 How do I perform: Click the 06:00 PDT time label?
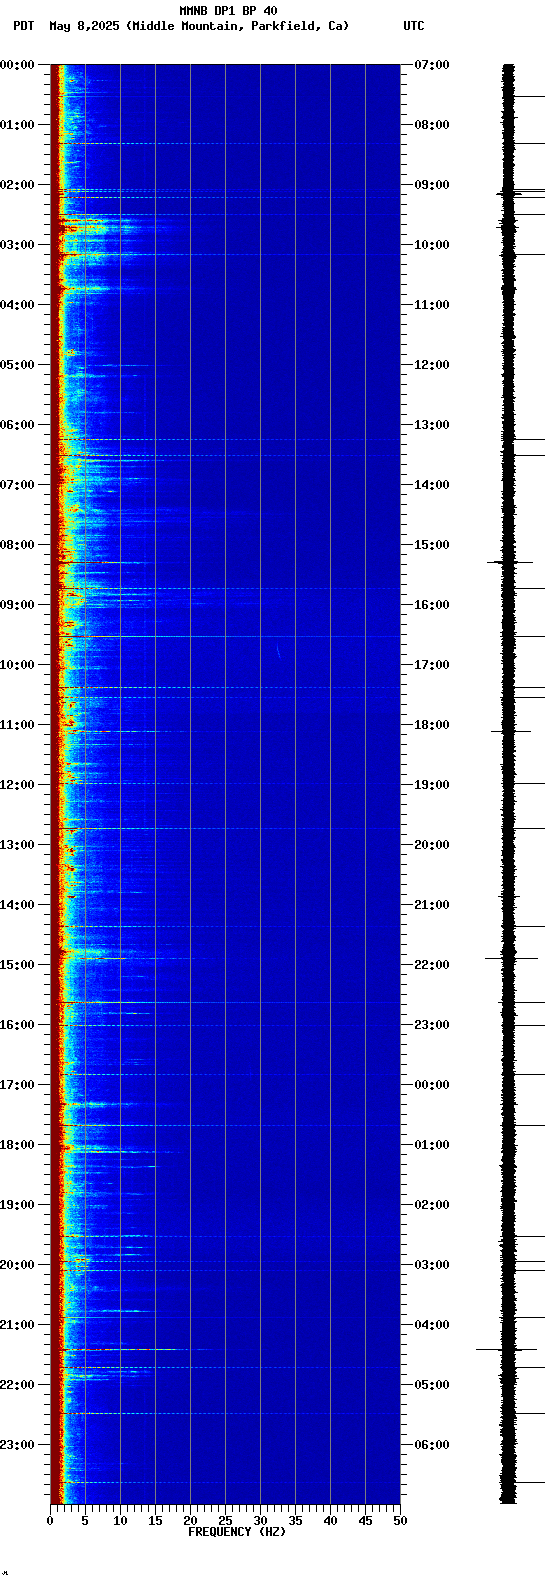click(18, 425)
